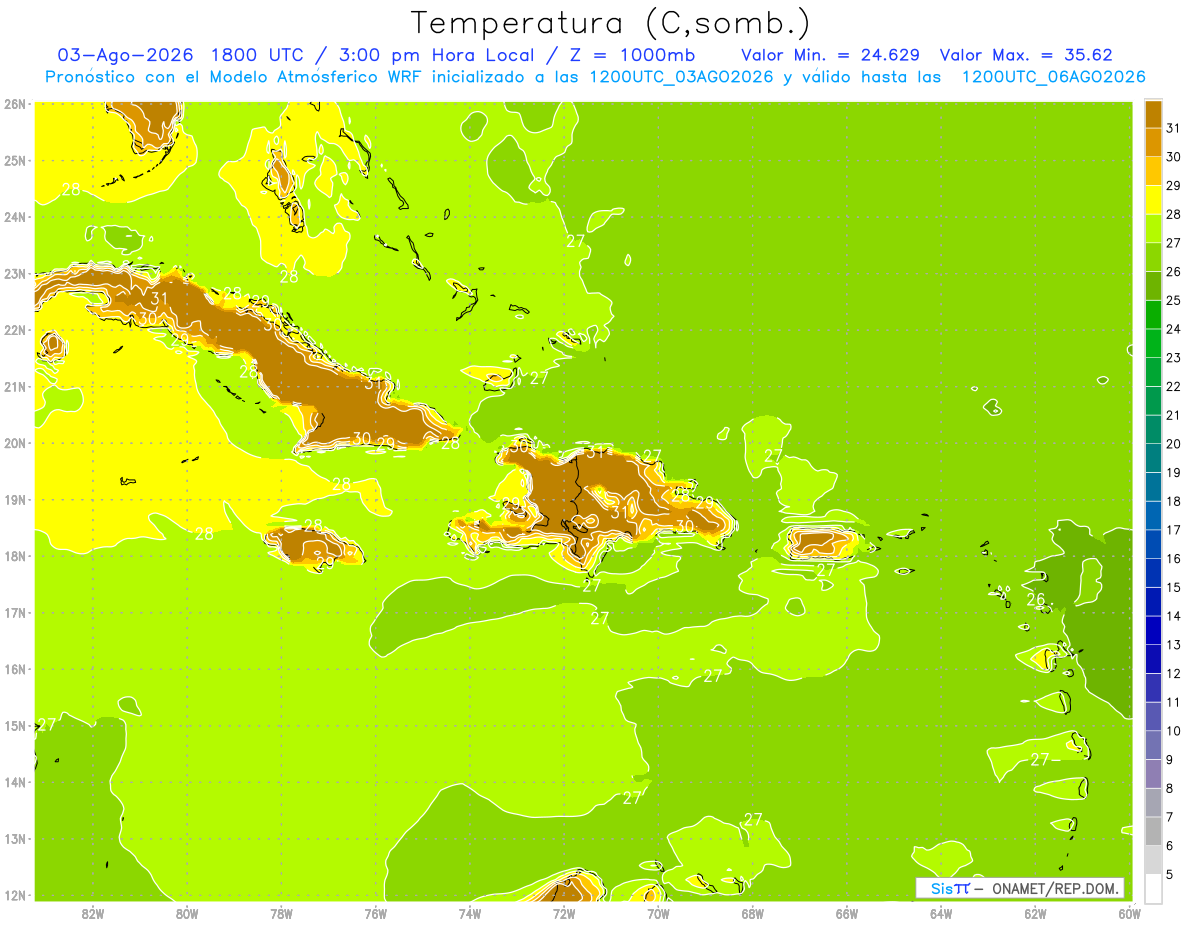This screenshot has height=927, width=1200.
Task: Click the '1800 UTC' time text
Action: pos(259,55)
